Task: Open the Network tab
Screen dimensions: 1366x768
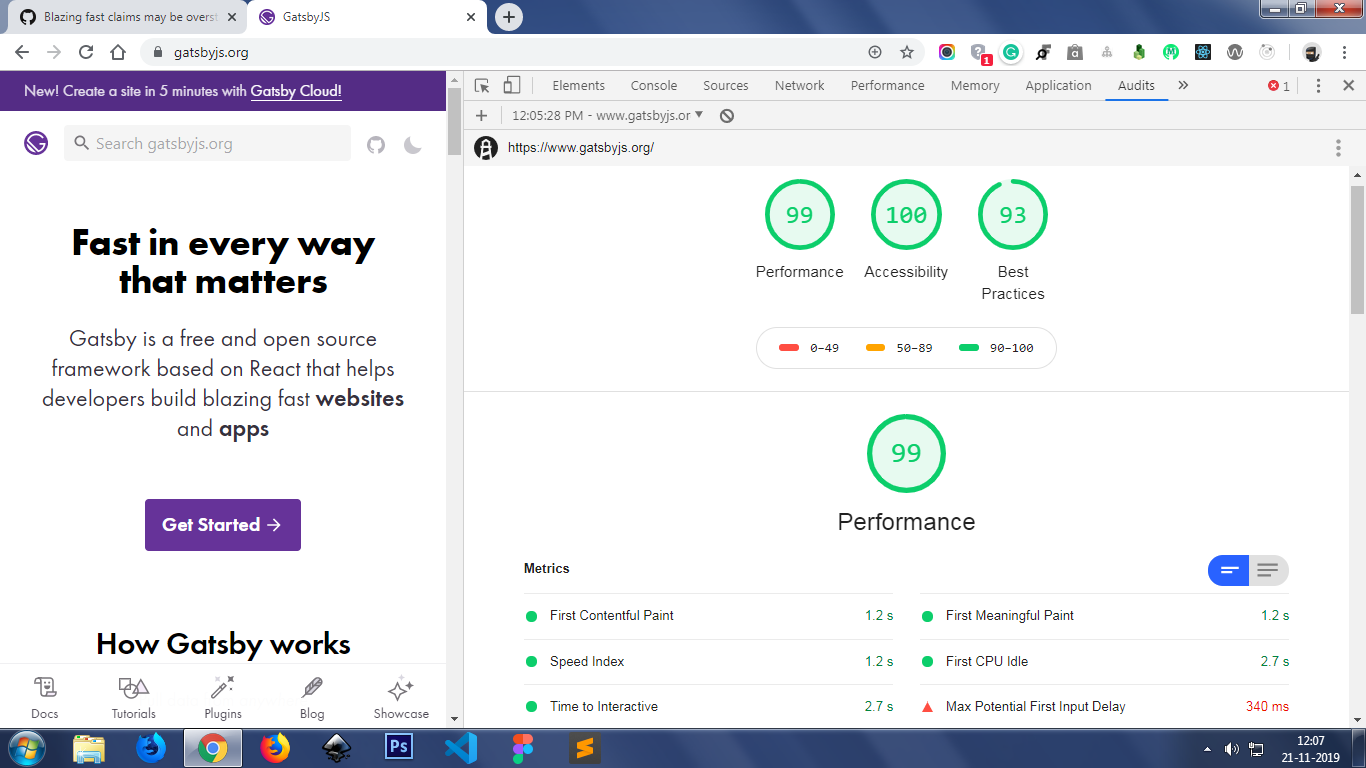Action: coord(800,86)
